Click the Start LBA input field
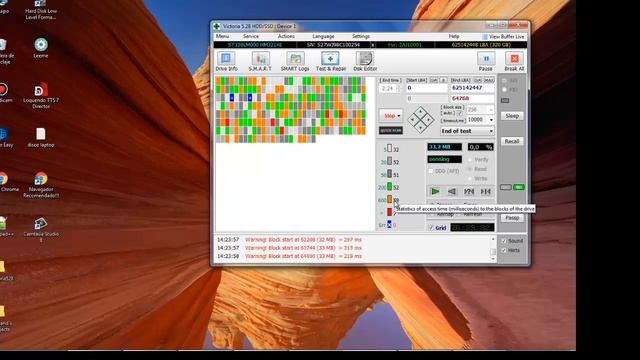 click(427, 88)
